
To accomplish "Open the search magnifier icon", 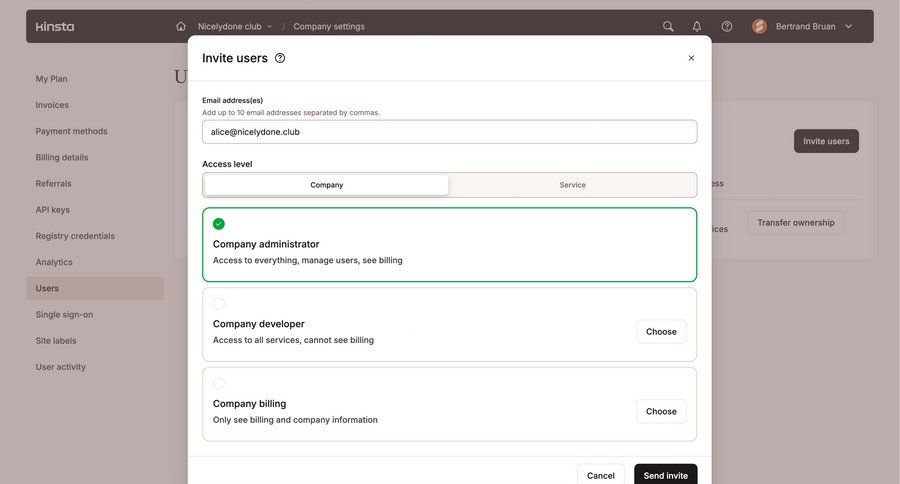I will 668,26.
